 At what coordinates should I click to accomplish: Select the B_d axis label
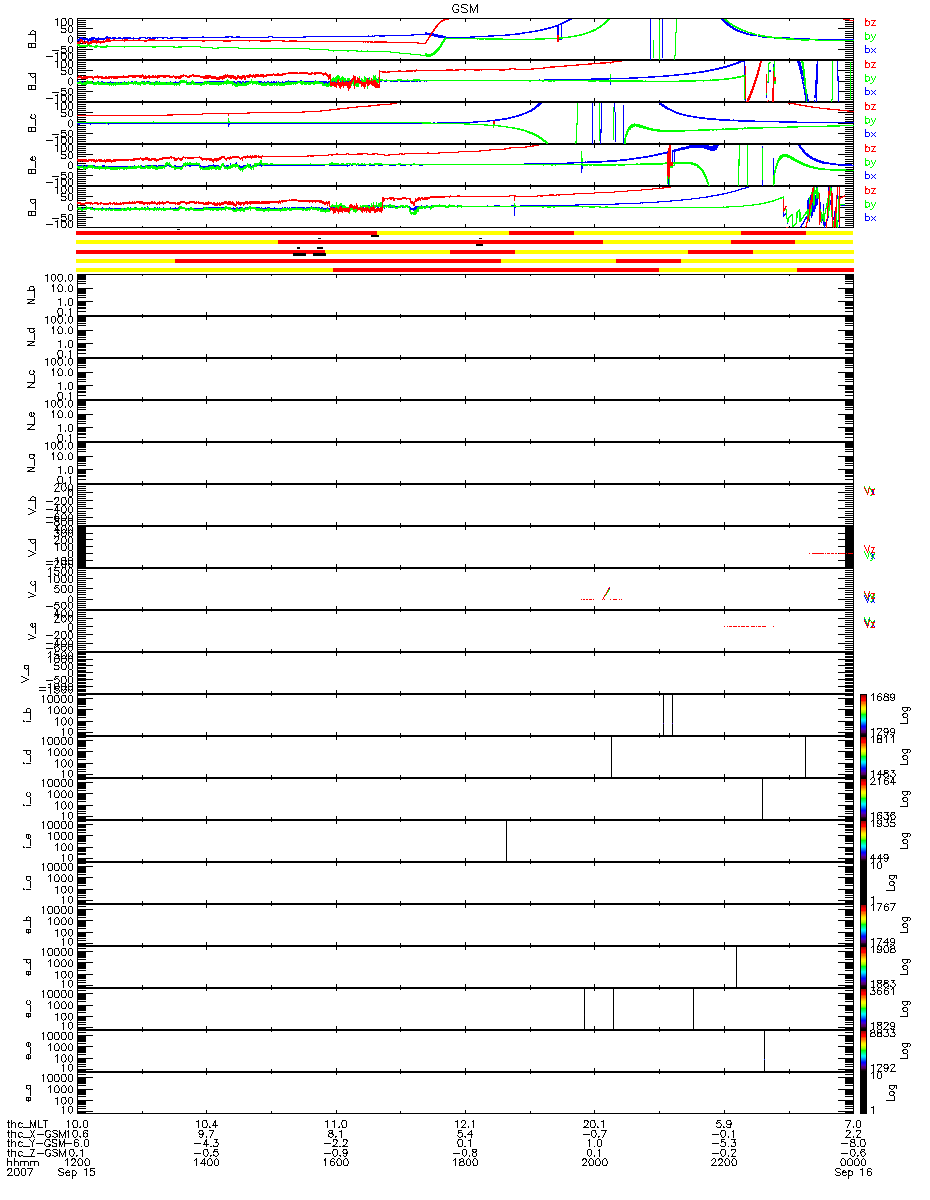(x=32, y=80)
